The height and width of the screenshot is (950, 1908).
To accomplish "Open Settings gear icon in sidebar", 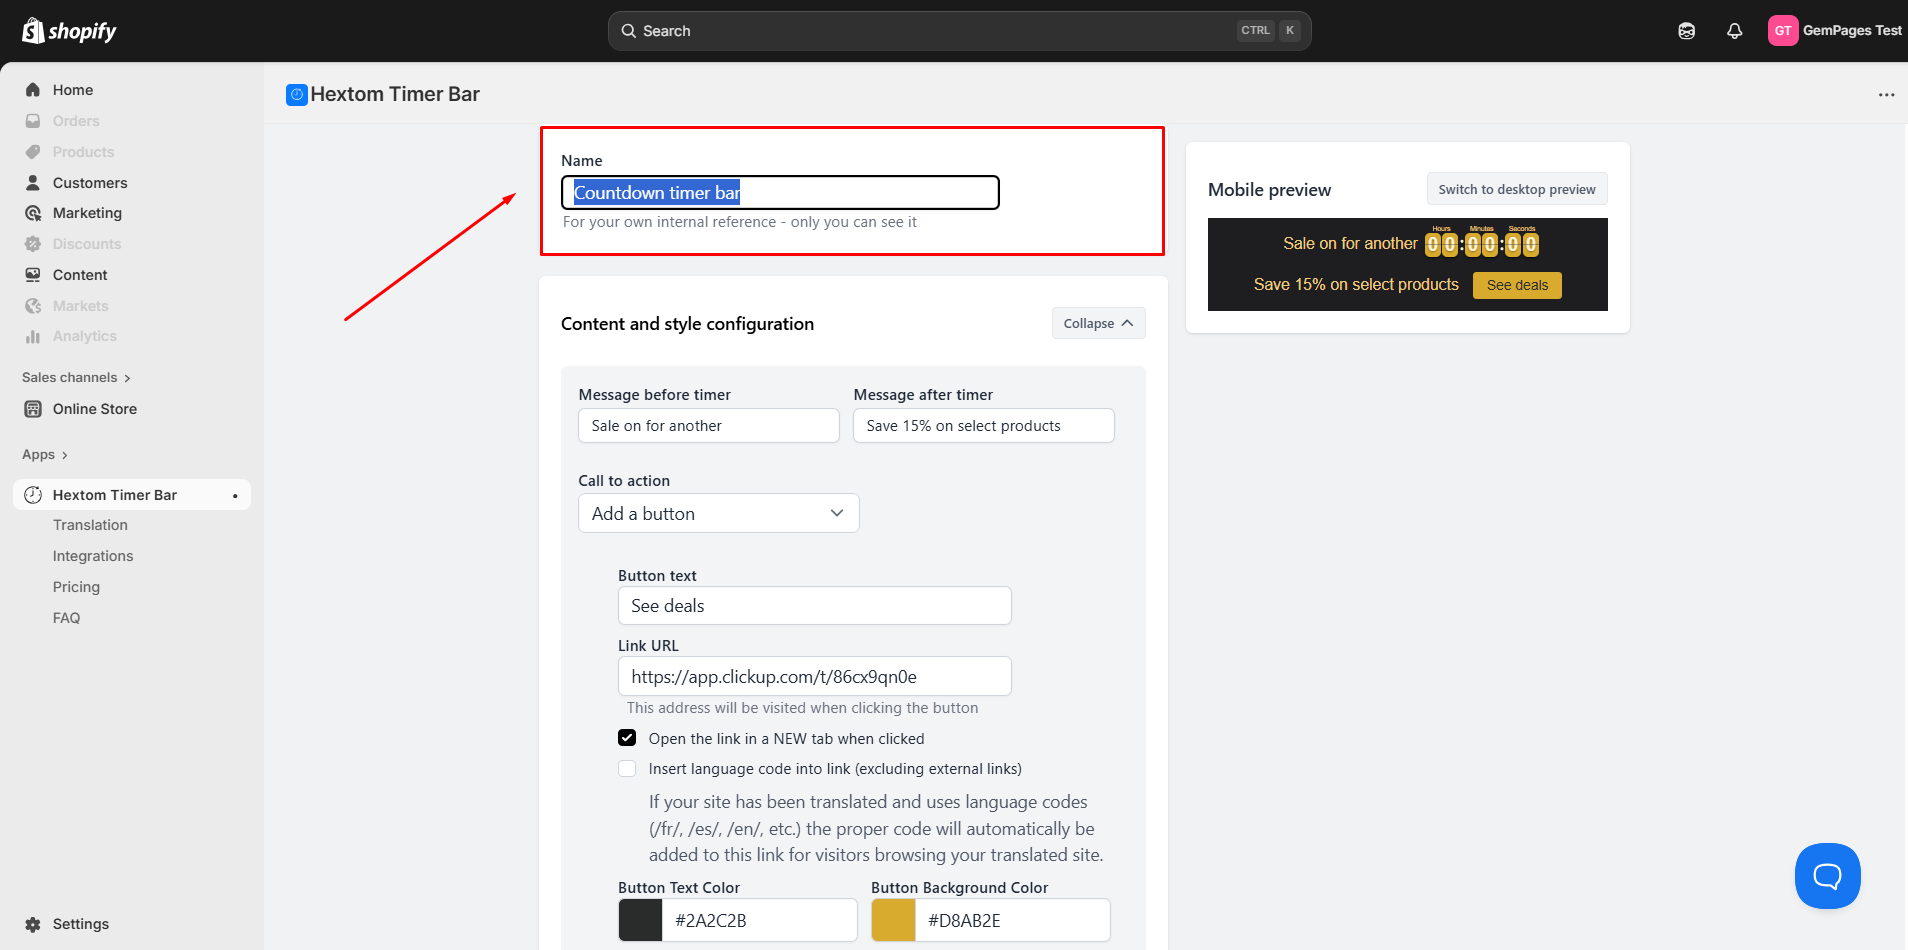I will click(x=33, y=924).
